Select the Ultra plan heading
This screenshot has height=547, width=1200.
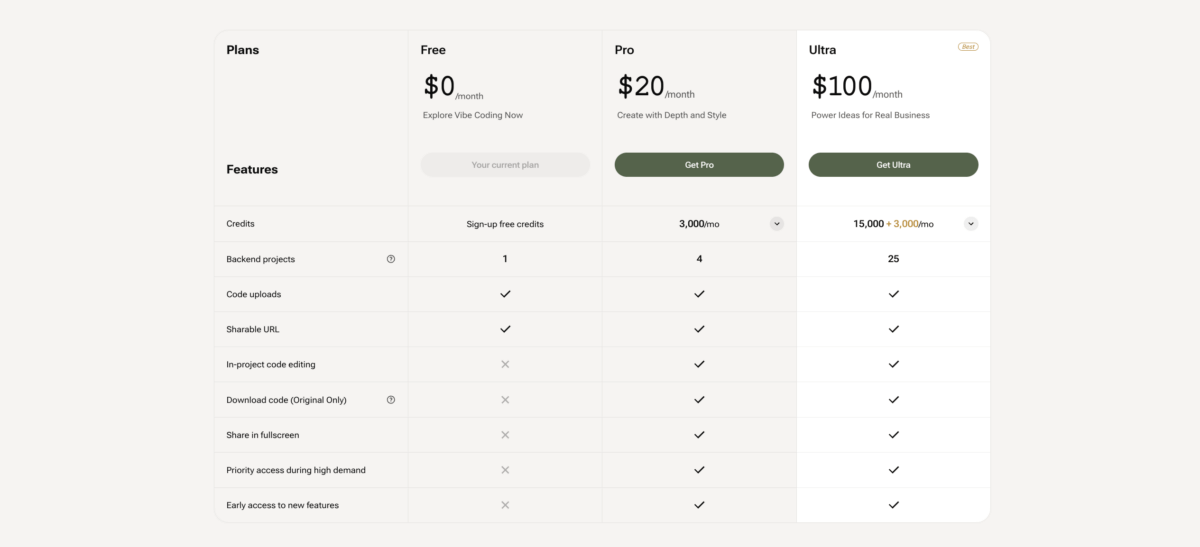coord(823,50)
